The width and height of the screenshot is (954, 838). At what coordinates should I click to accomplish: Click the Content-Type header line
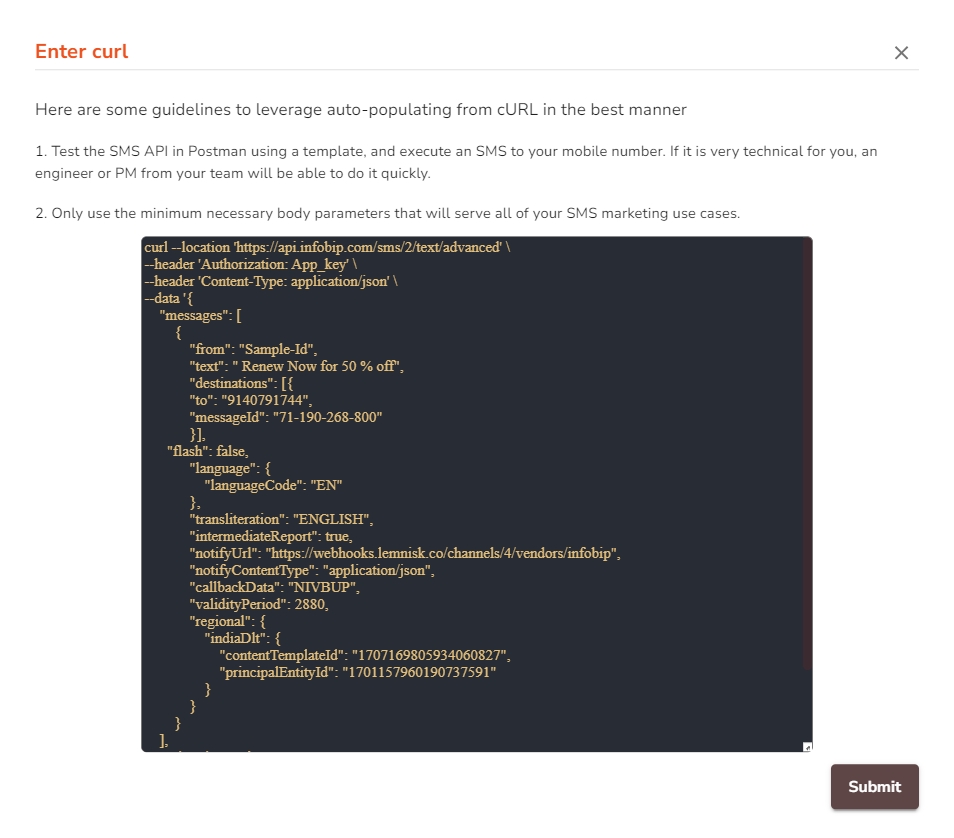tap(270, 281)
